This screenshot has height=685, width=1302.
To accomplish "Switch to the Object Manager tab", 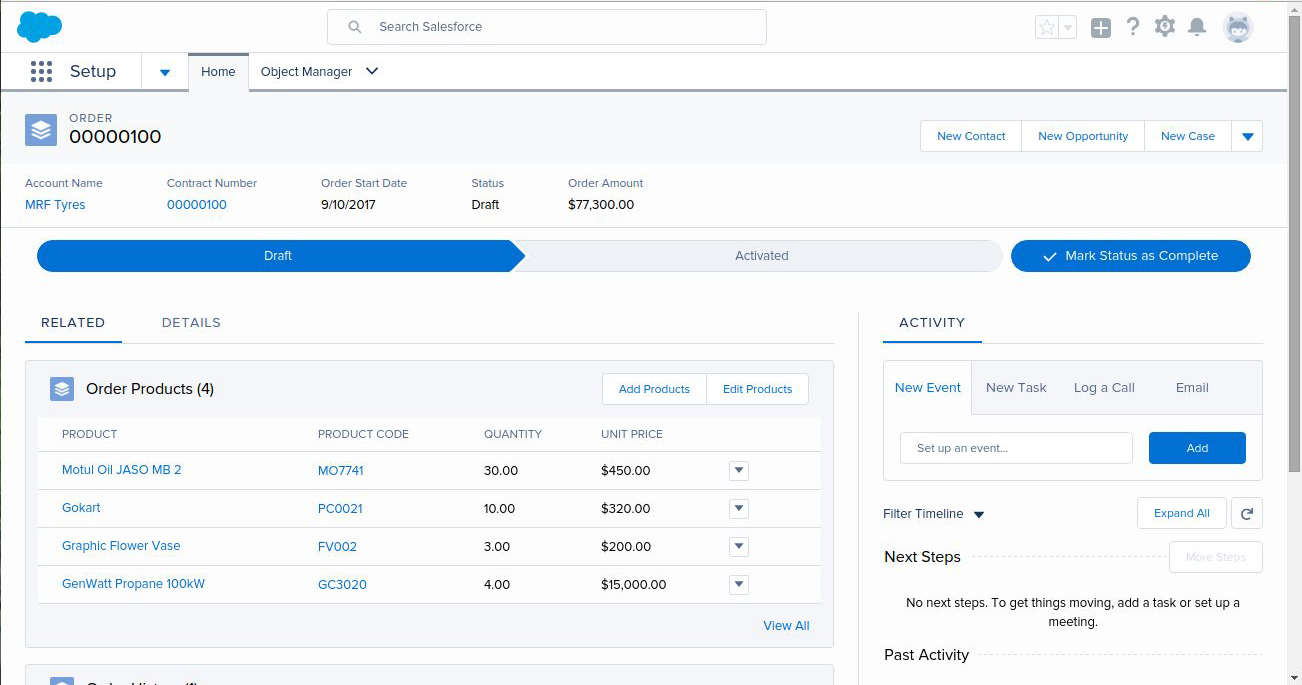I will [x=306, y=72].
